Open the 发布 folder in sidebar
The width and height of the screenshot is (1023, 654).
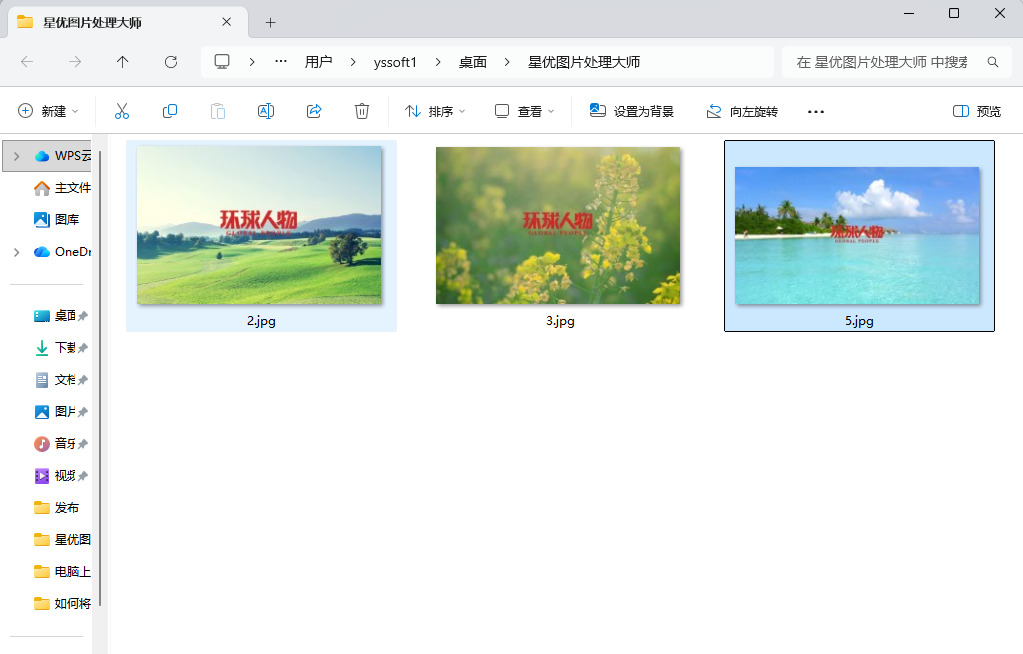(56, 508)
